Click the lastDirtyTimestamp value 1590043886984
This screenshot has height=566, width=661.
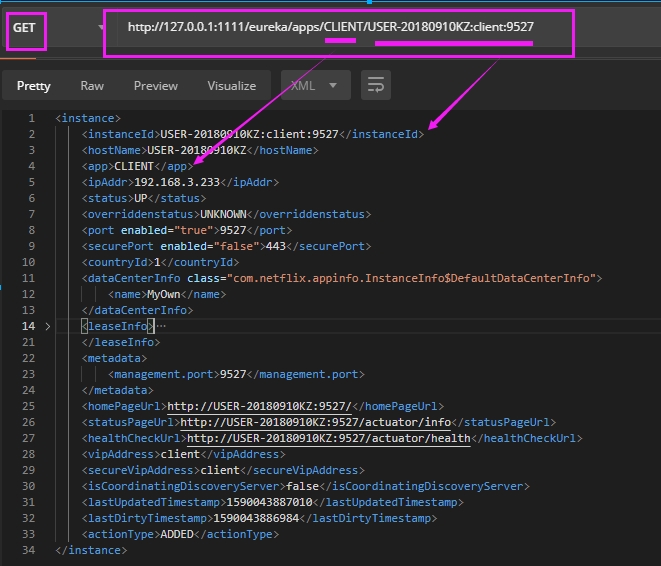256,518
